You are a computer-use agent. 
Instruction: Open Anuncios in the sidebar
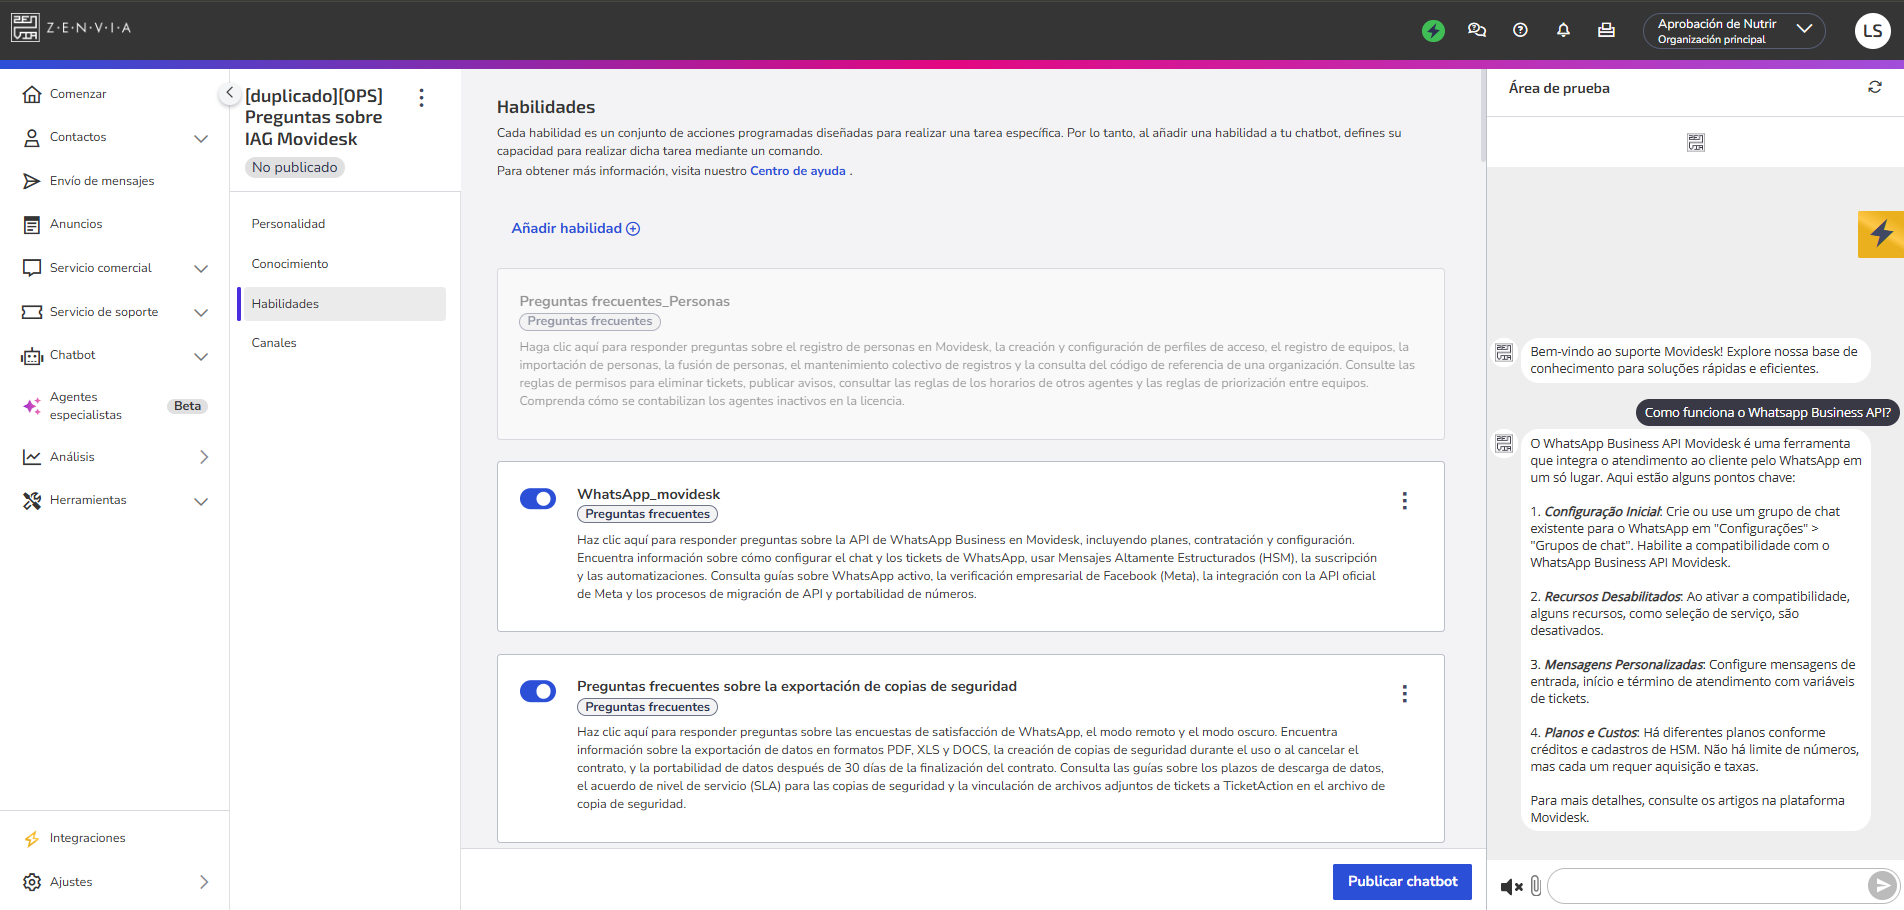[x=76, y=224]
